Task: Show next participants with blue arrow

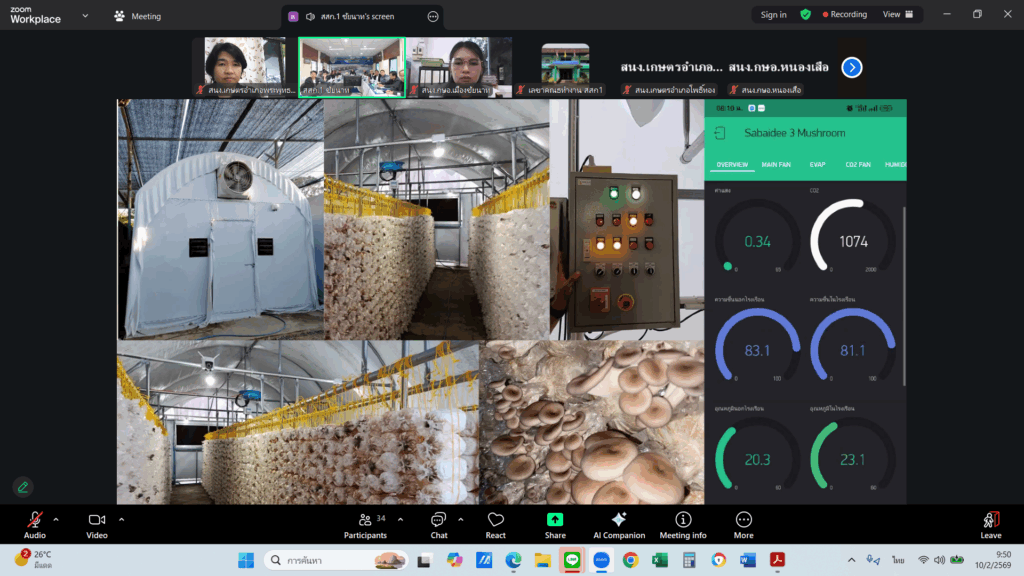Action: click(852, 67)
